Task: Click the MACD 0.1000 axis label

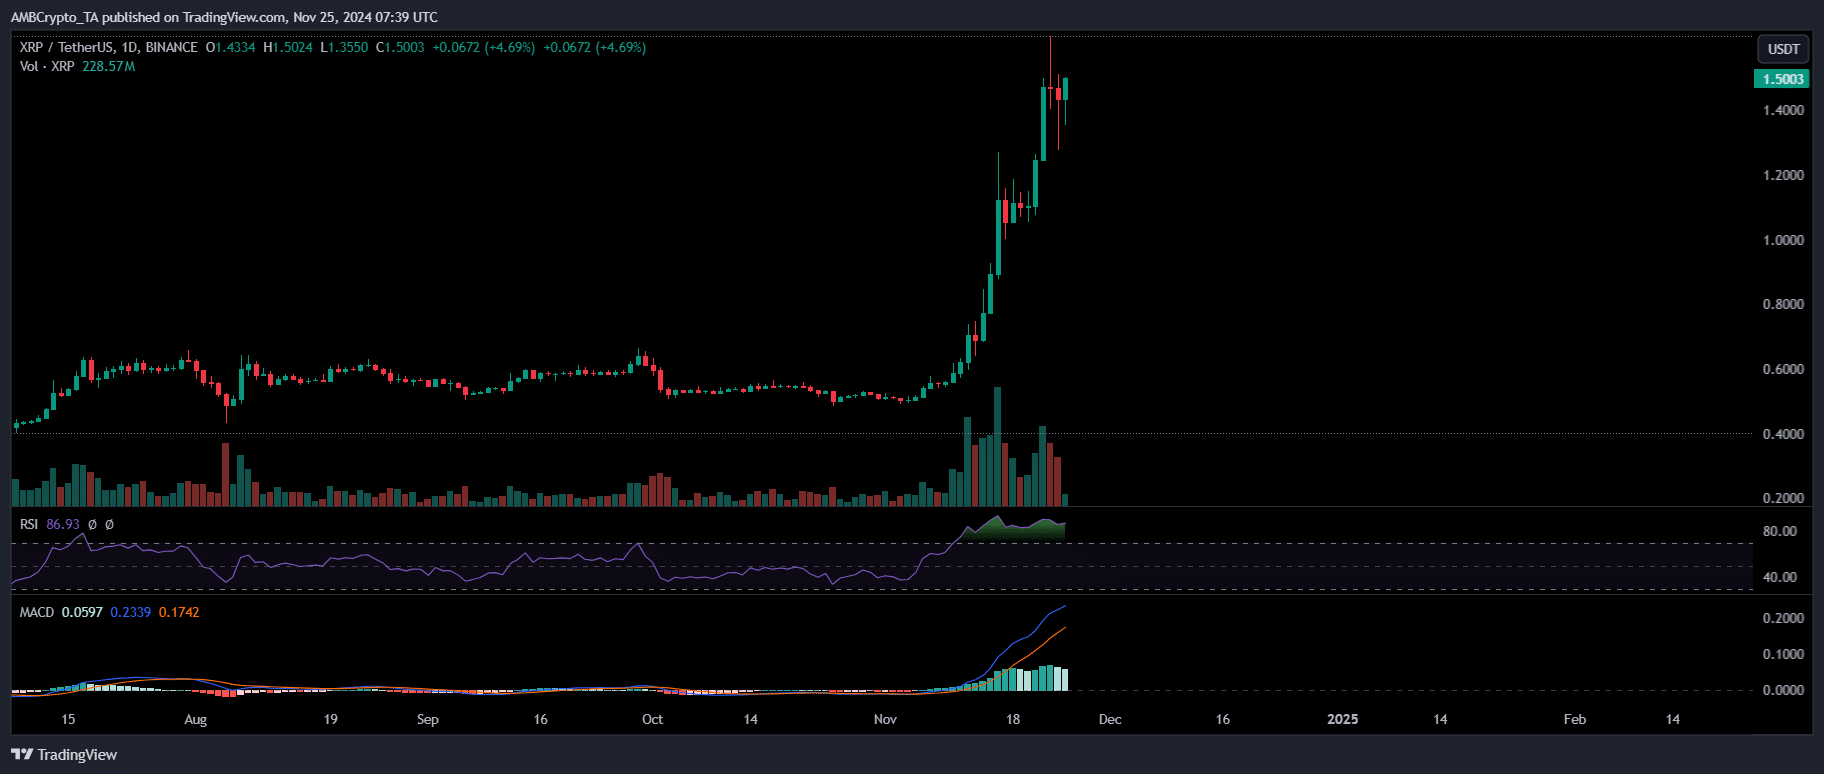Action: (1783, 654)
